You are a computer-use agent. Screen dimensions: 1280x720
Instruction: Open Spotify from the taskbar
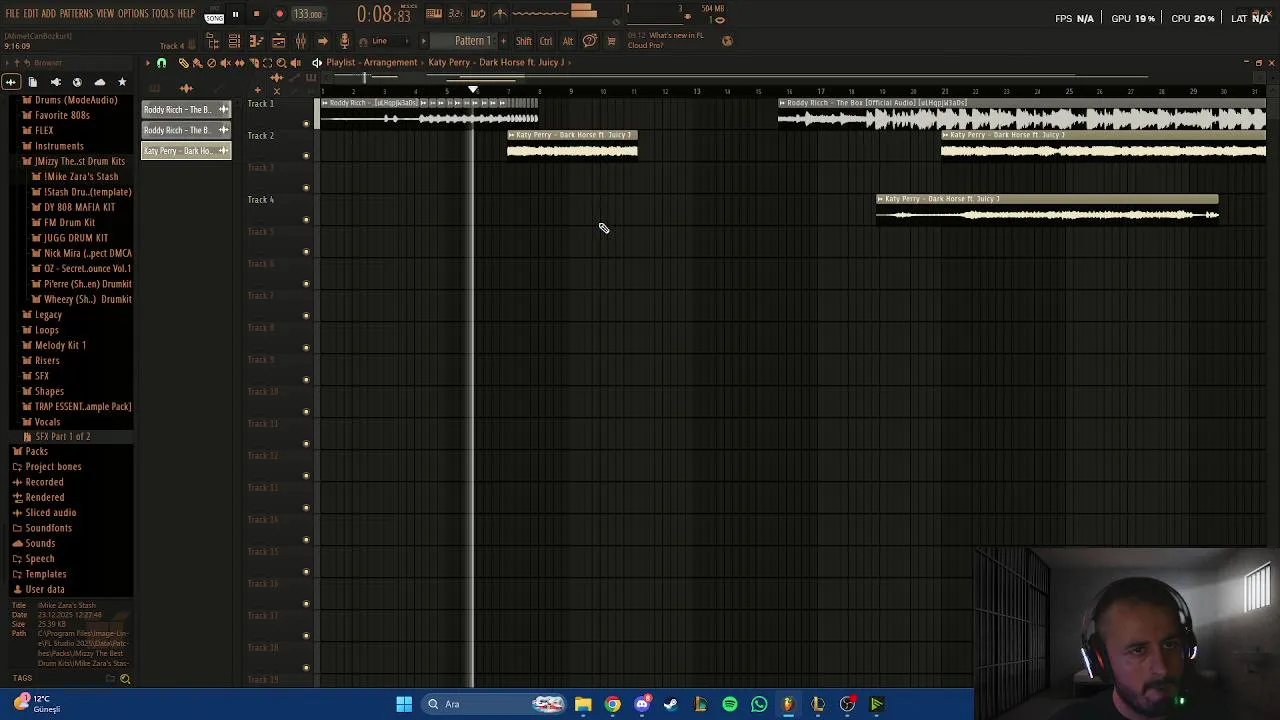(730, 704)
